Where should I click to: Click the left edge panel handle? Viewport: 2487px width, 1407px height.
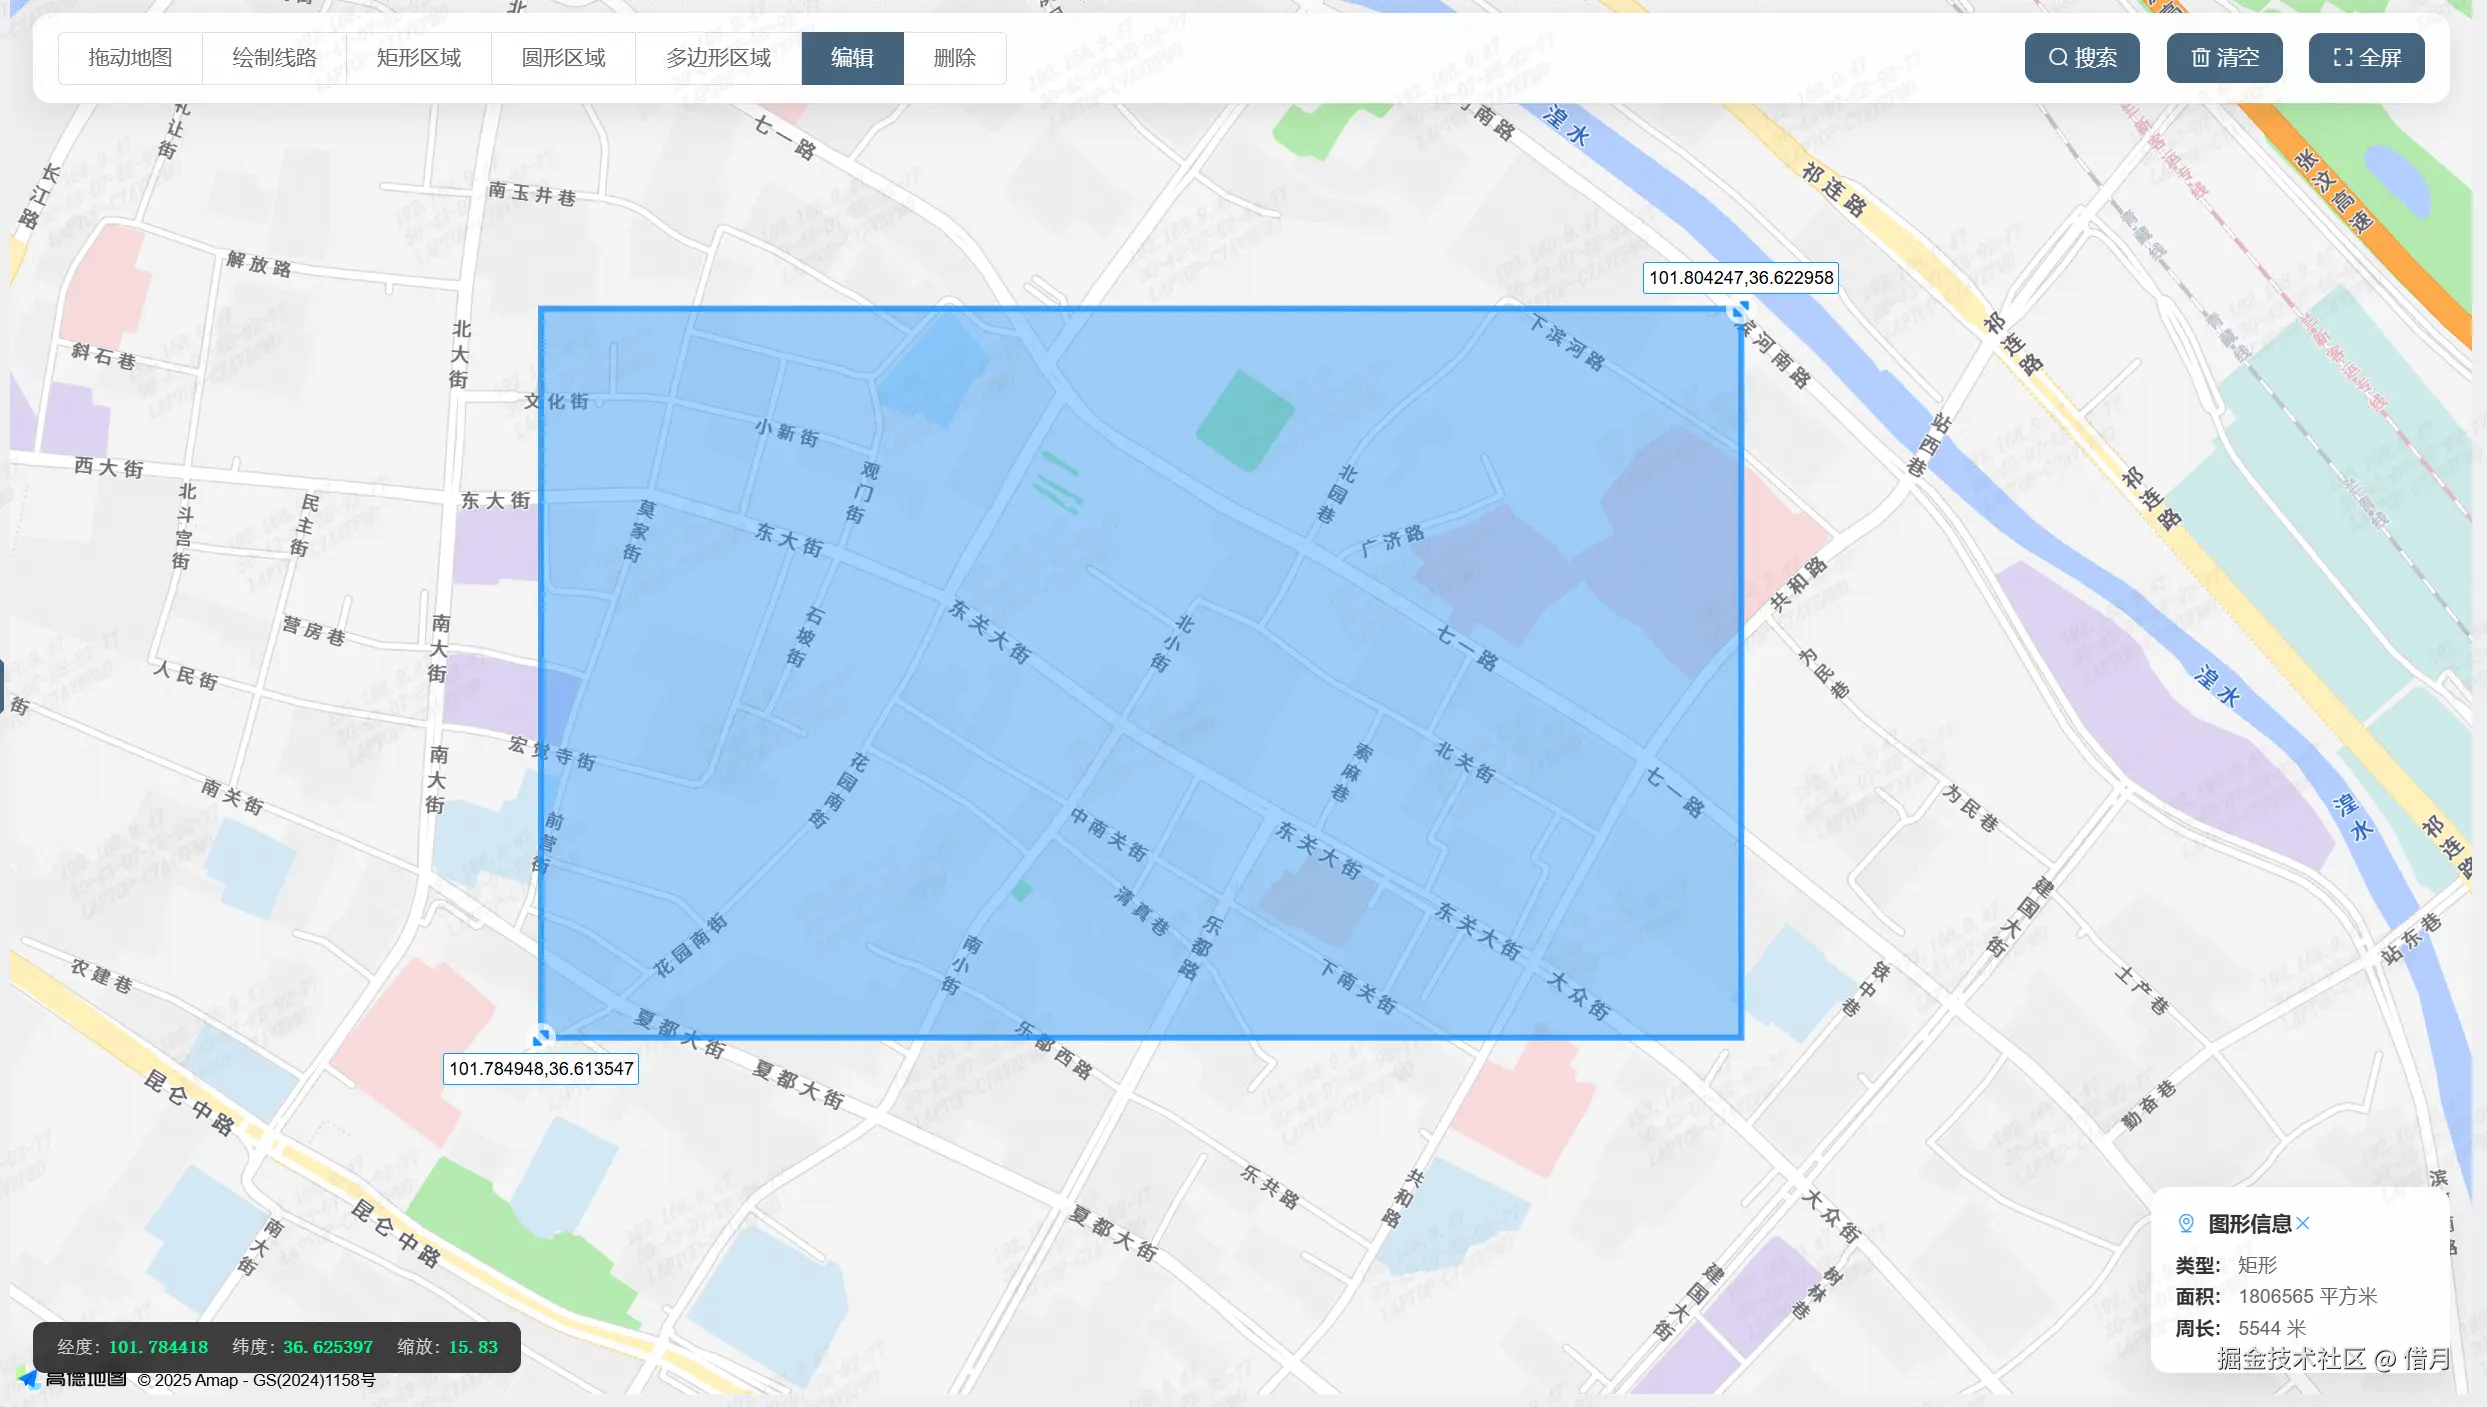tap(3, 686)
